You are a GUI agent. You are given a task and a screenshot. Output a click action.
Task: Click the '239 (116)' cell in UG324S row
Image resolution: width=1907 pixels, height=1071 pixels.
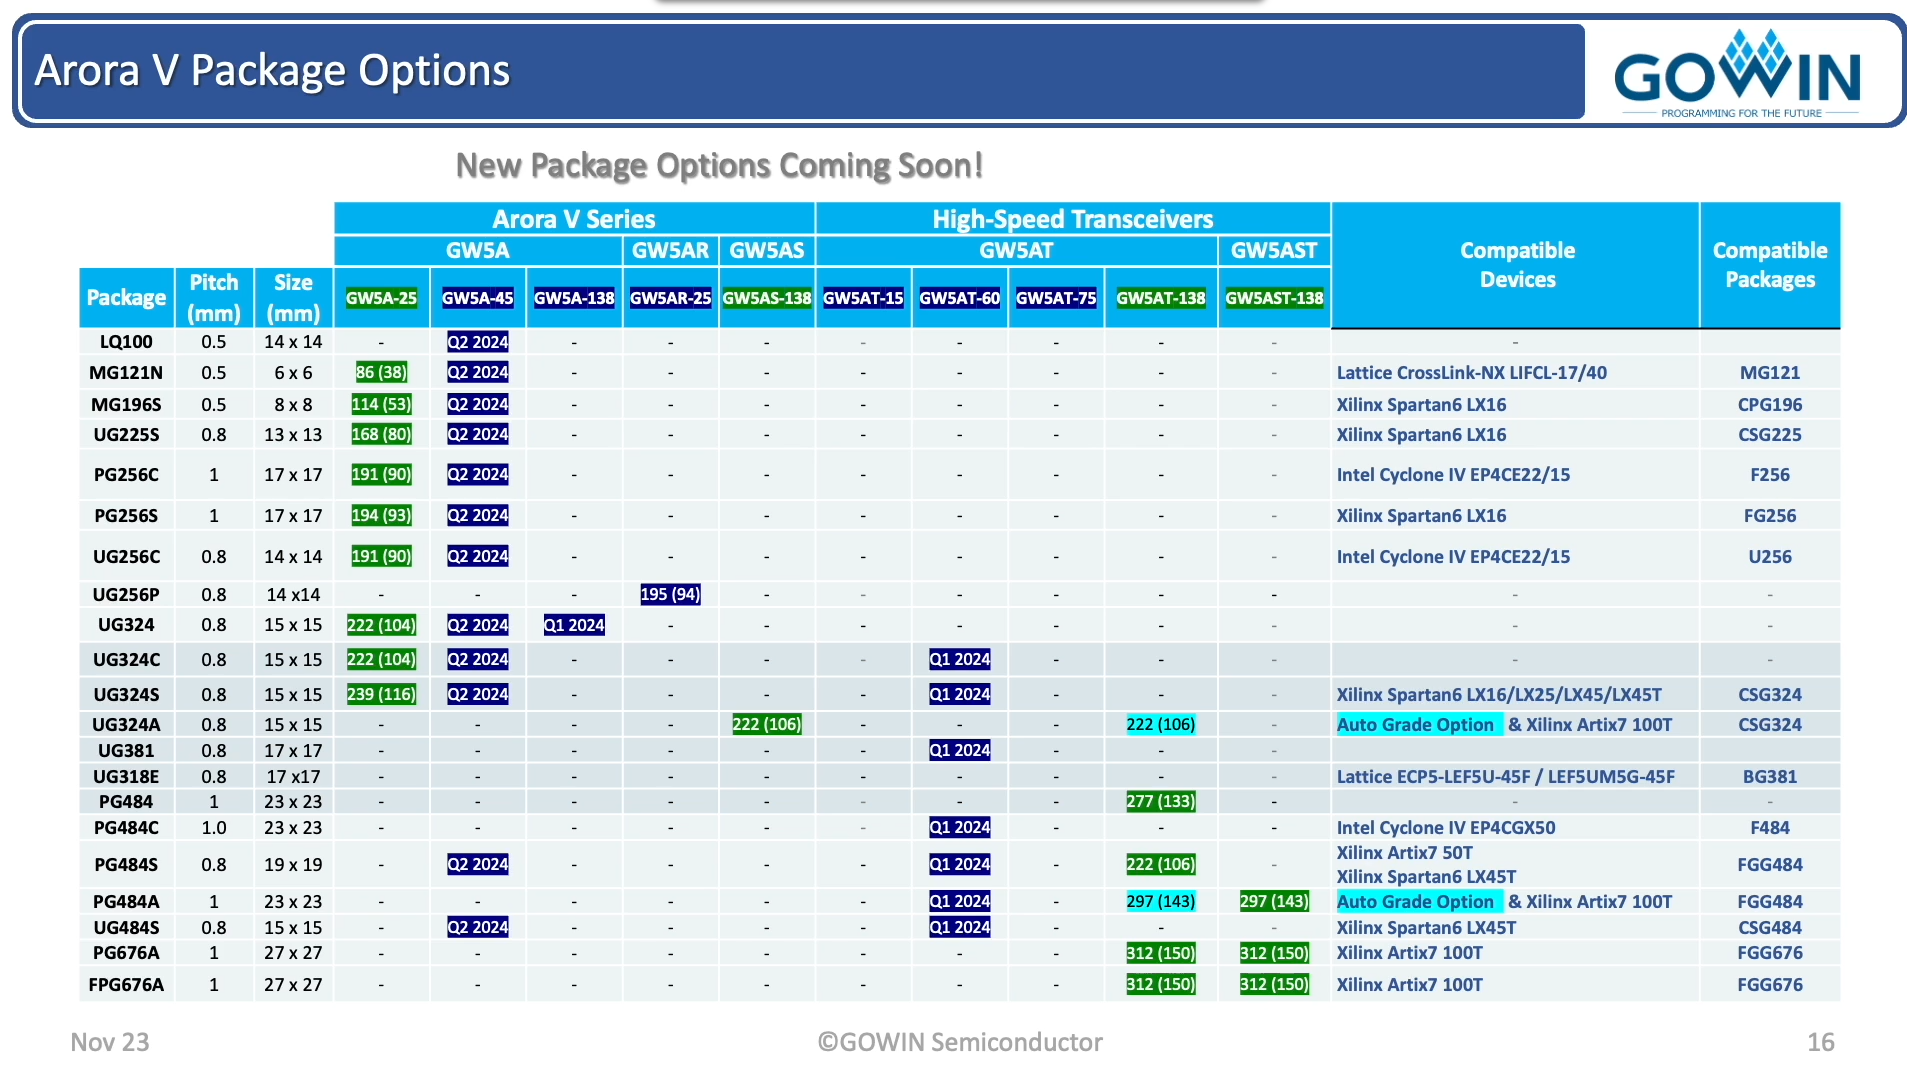[381, 695]
